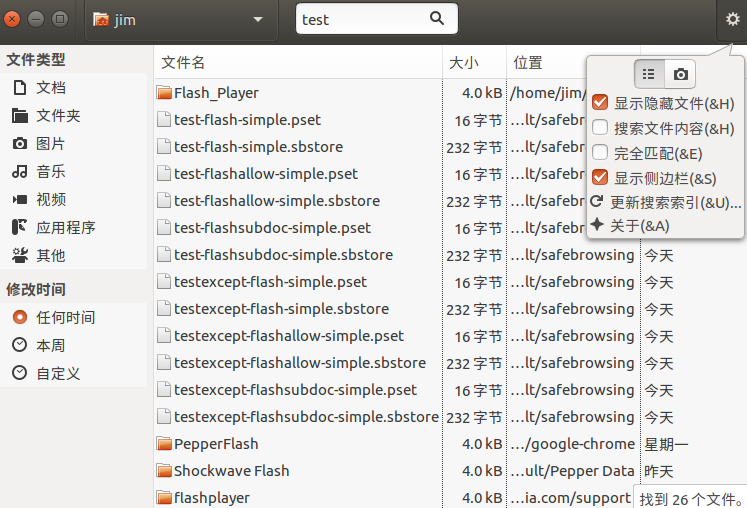
Task: Click the PepperFlash folder icon
Action: 164,444
